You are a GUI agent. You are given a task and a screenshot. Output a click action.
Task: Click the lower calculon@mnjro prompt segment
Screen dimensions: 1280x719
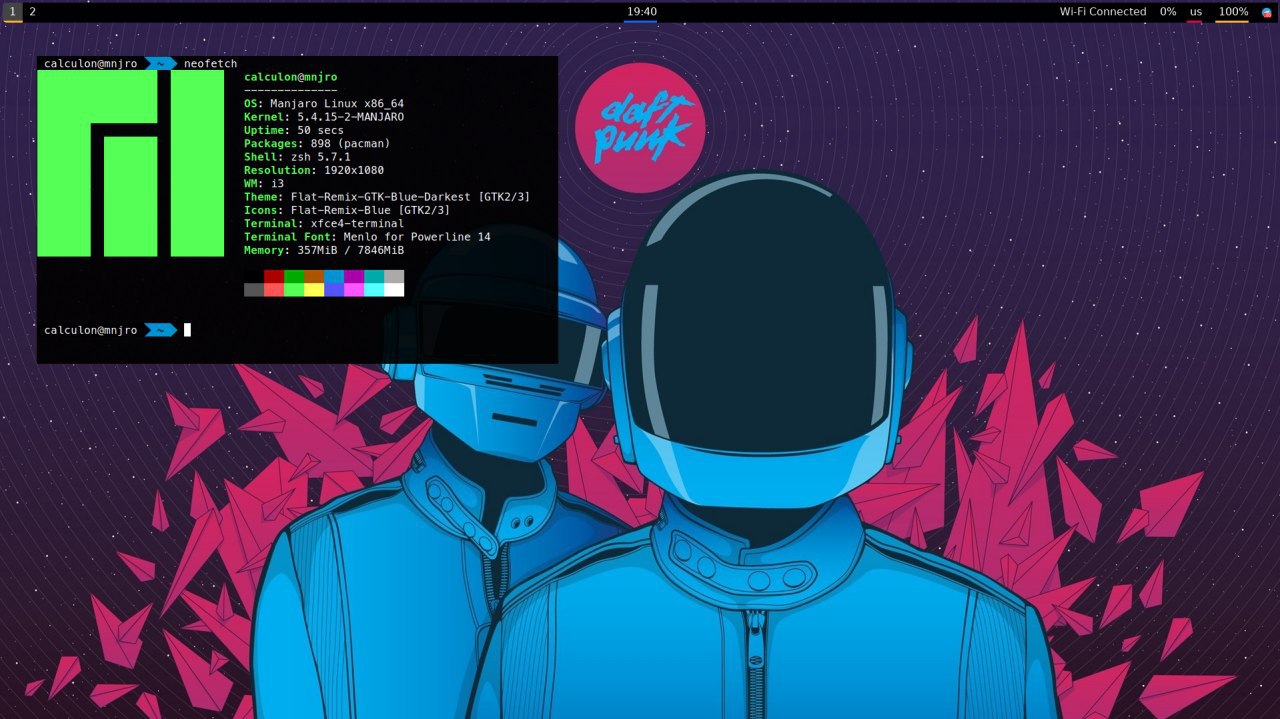tap(91, 330)
